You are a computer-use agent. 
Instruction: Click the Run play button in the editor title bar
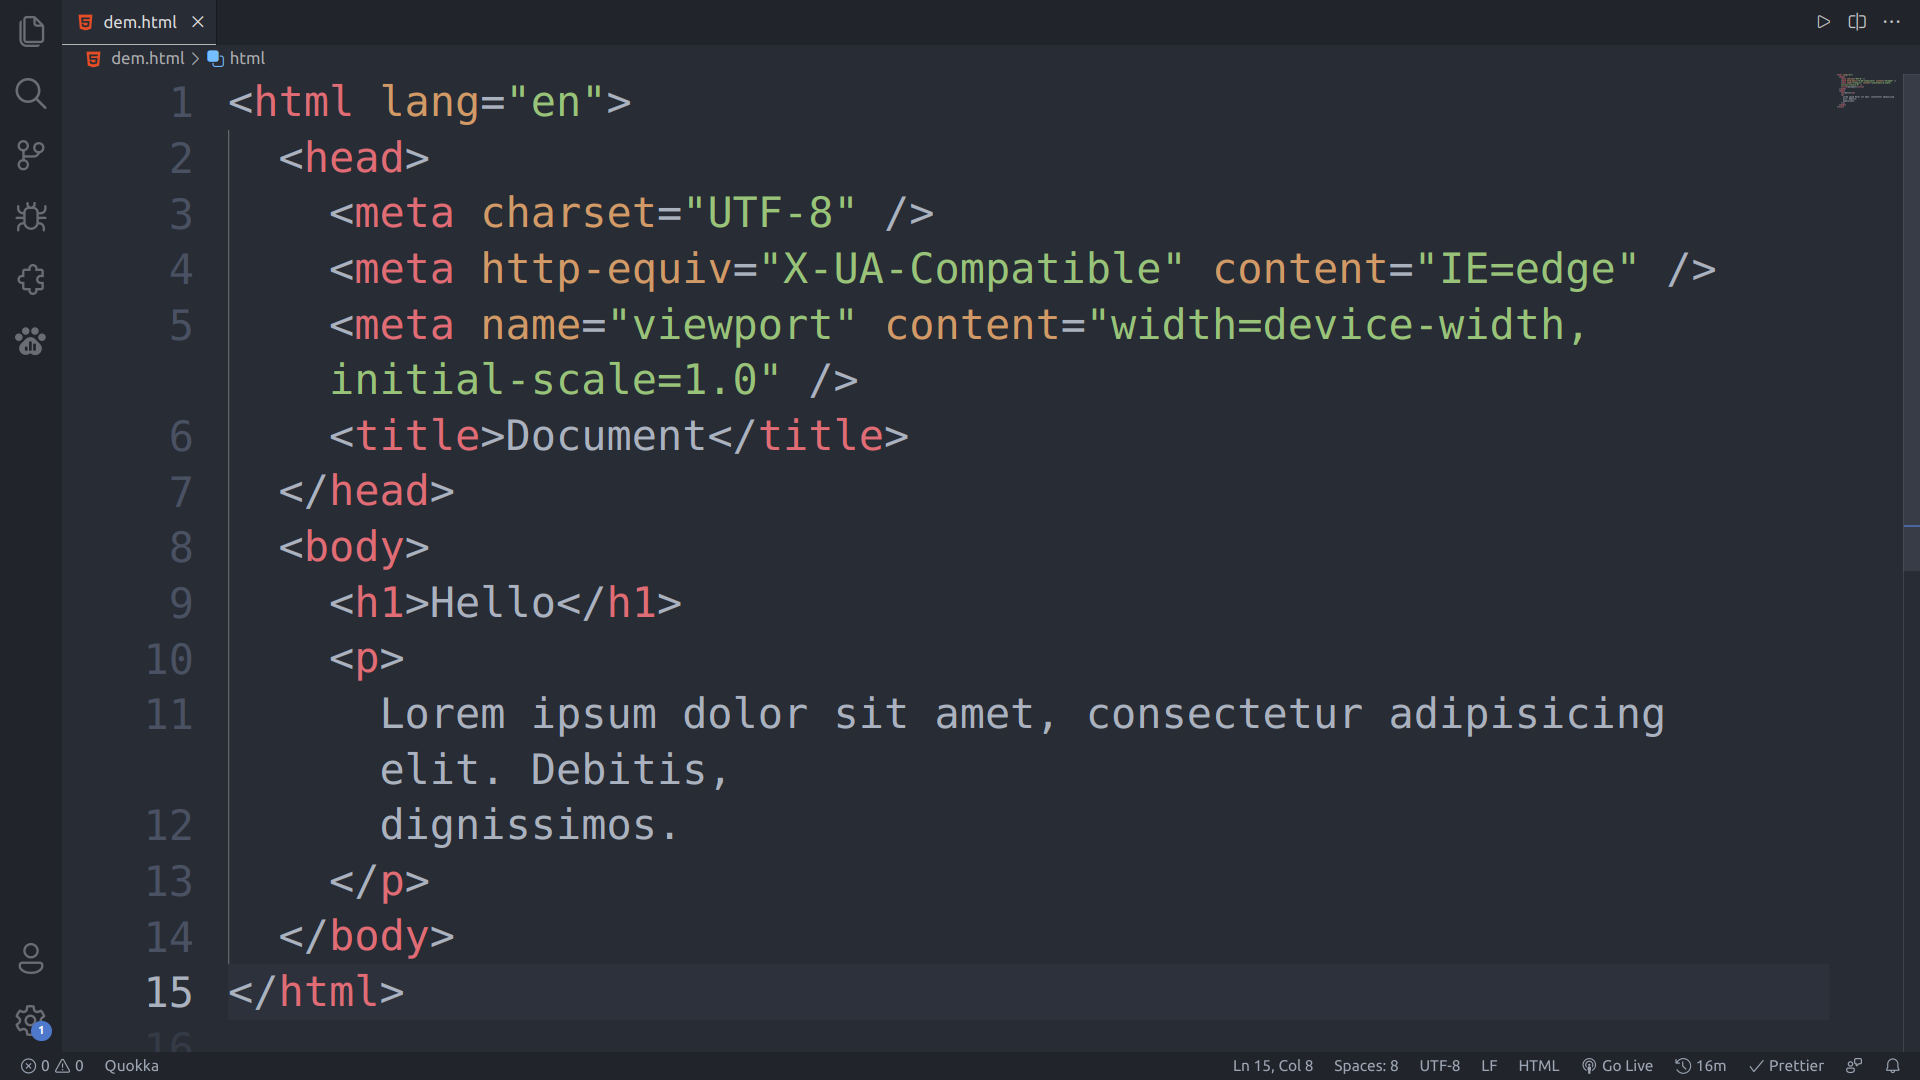tap(1823, 22)
